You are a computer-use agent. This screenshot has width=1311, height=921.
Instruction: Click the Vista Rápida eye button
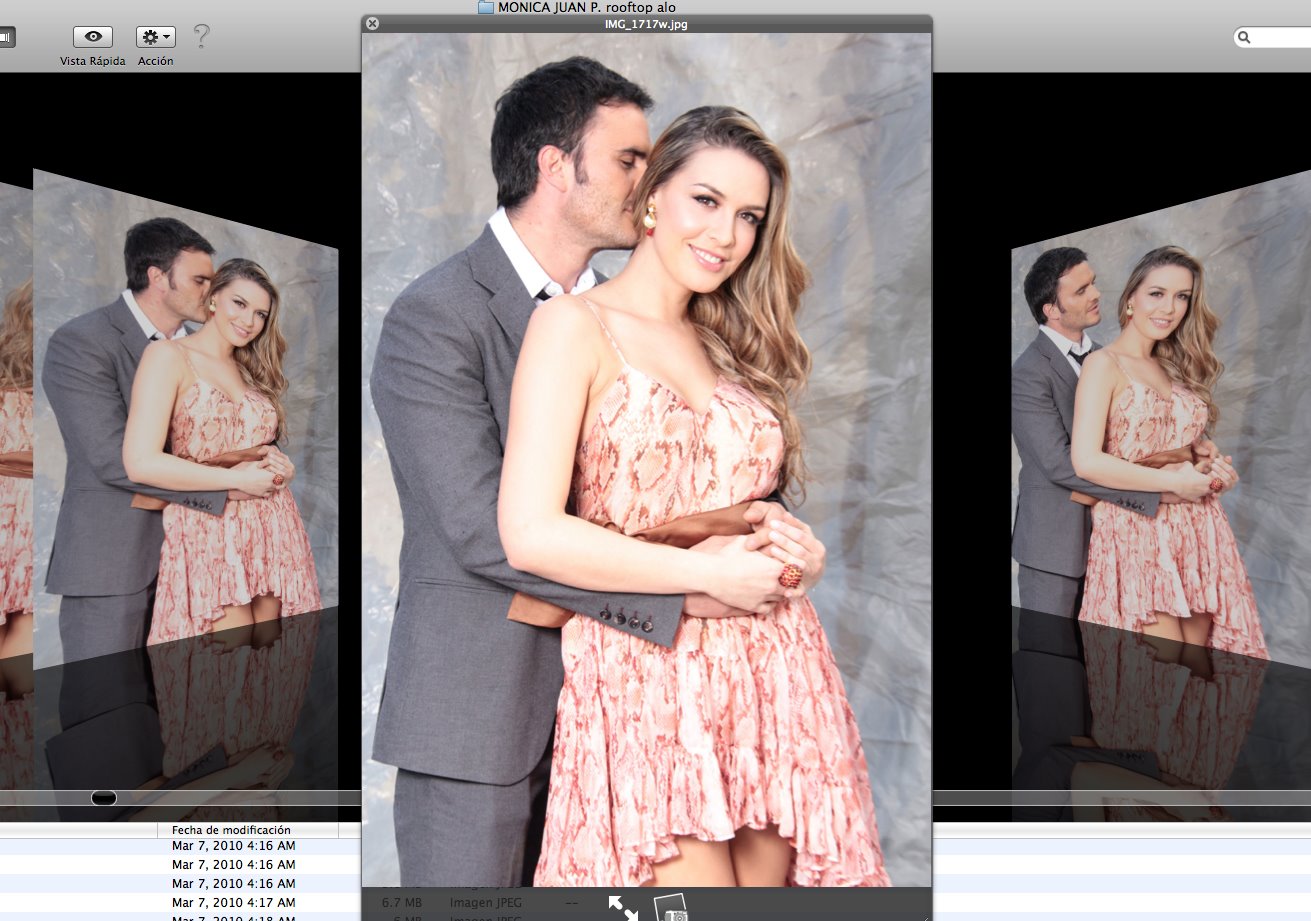pos(93,37)
